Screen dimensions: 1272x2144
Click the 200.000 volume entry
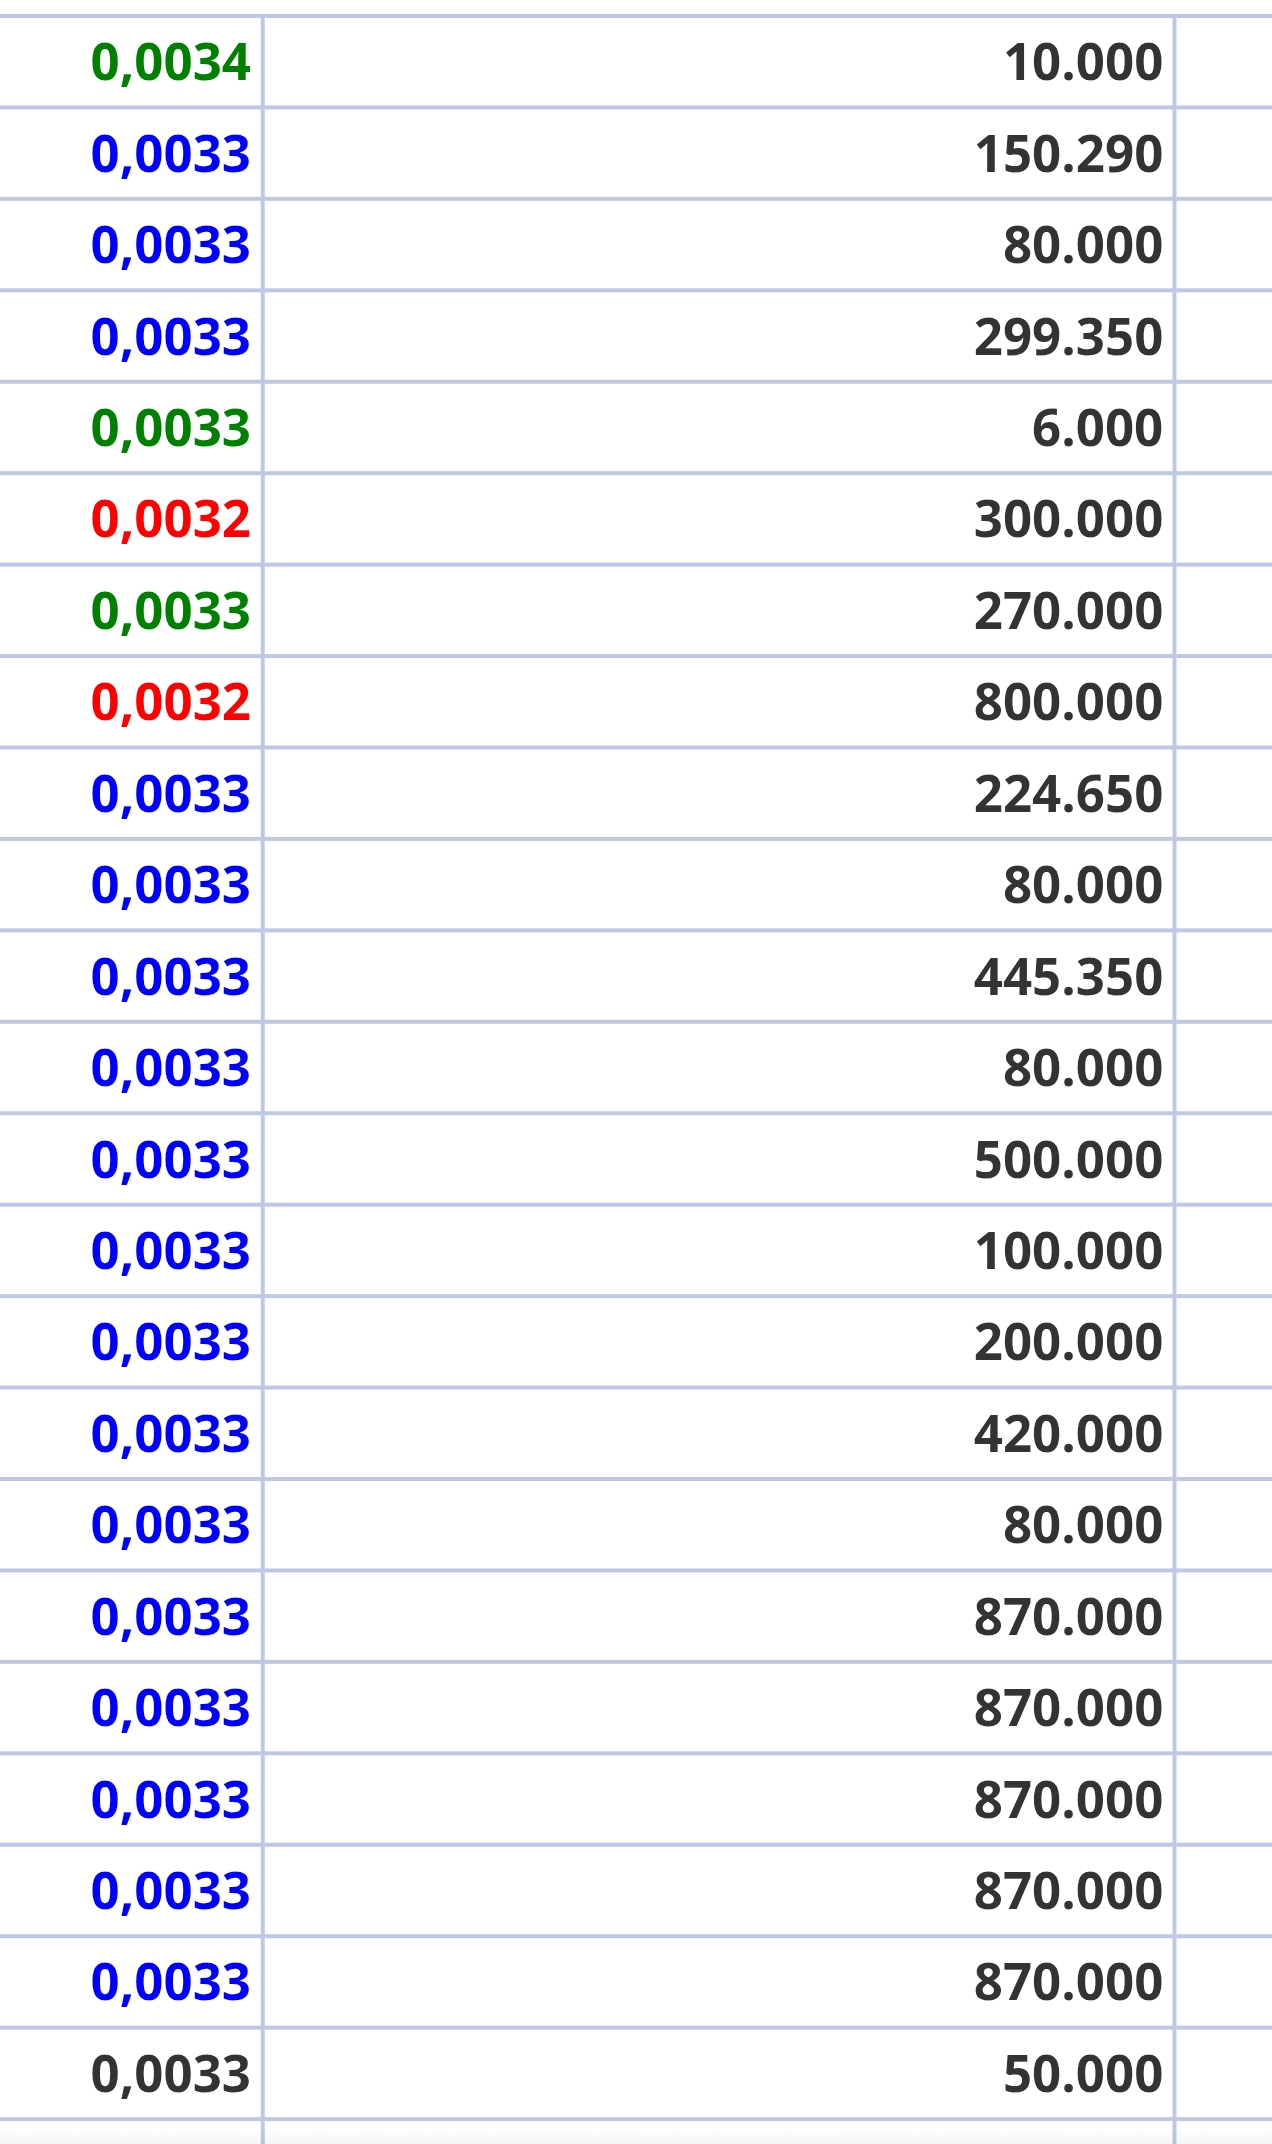(x=1068, y=1343)
